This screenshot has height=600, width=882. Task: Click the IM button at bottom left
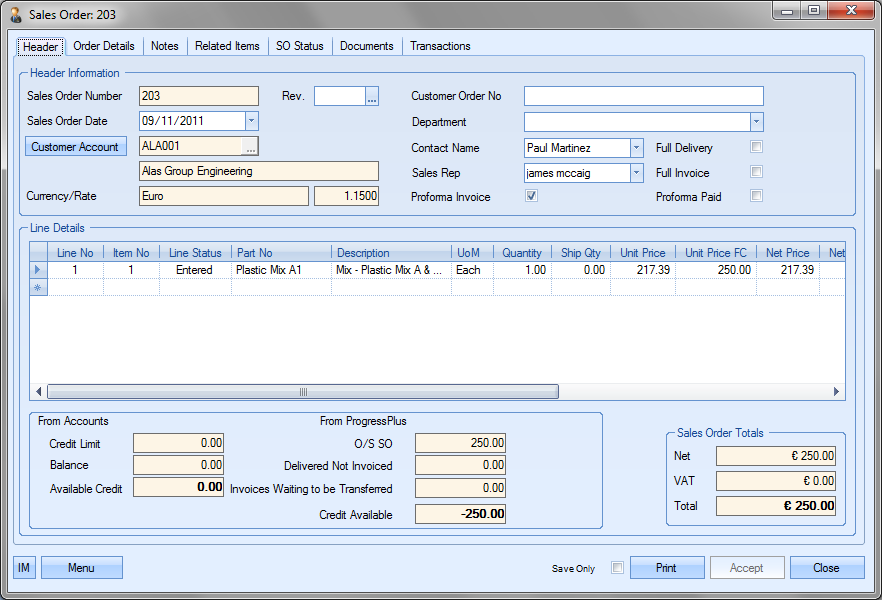24,568
